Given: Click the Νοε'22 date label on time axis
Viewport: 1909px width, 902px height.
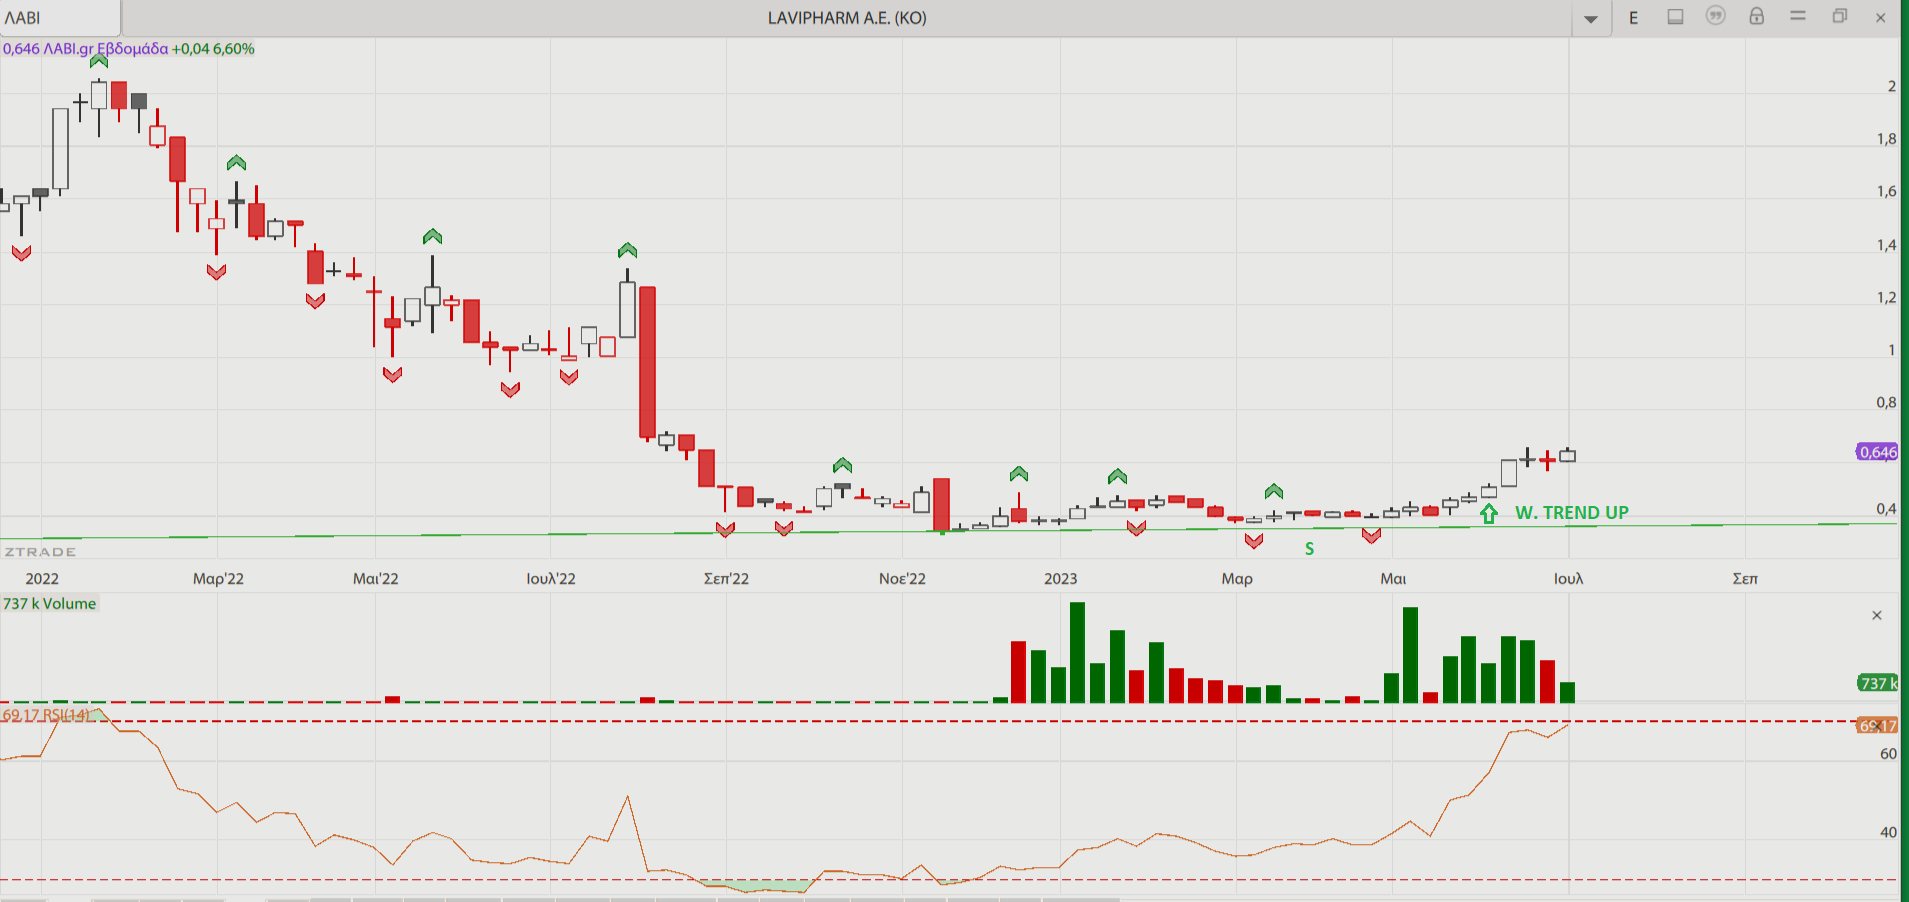Looking at the screenshot, I should [902, 578].
